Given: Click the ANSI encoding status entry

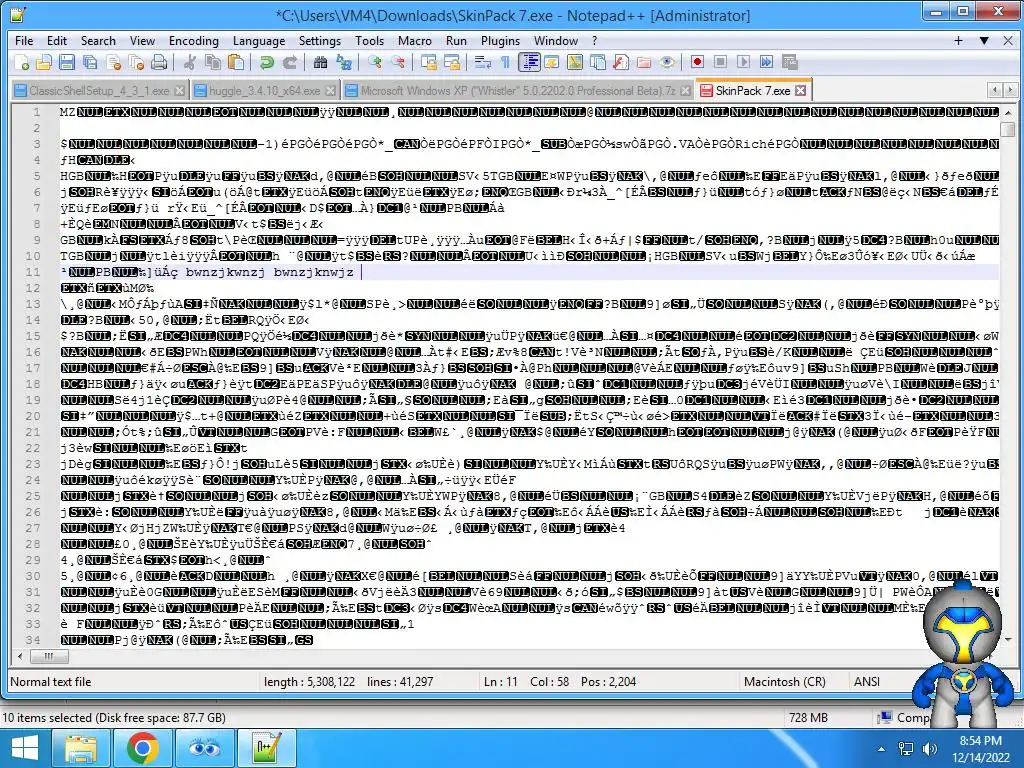Looking at the screenshot, I should pyautogui.click(x=867, y=682).
